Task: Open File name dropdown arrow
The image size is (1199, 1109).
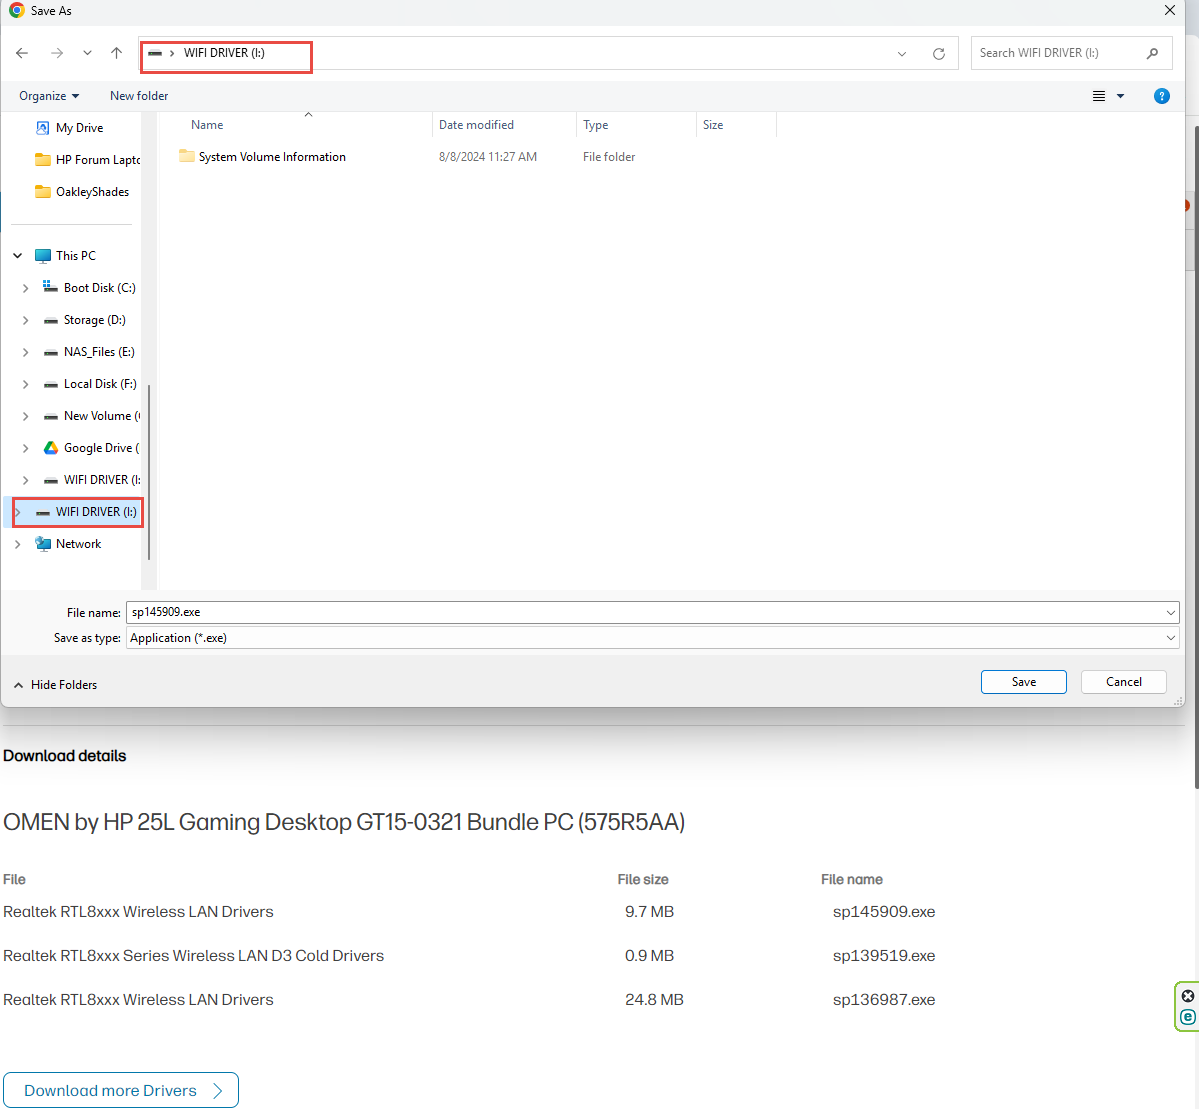Action: [x=1170, y=612]
